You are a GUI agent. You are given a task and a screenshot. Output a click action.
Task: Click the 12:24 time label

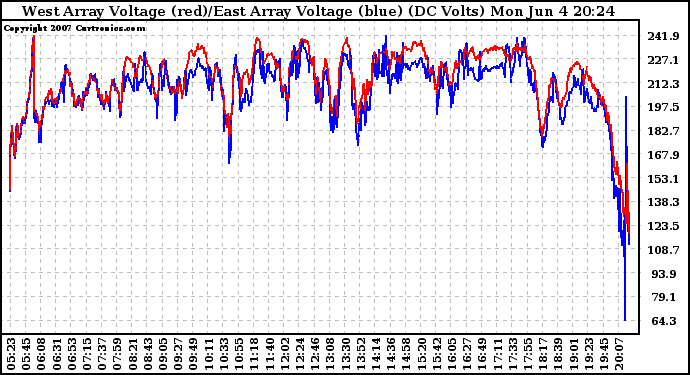point(300,354)
